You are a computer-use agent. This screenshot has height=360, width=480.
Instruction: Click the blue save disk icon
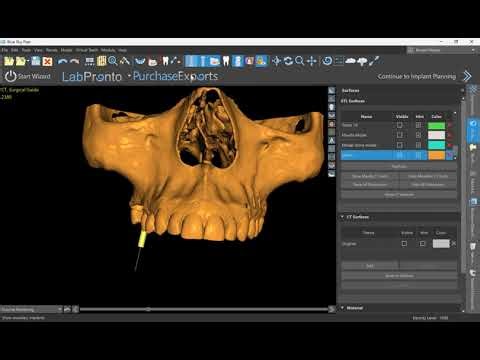pyautogui.click(x=36, y=61)
